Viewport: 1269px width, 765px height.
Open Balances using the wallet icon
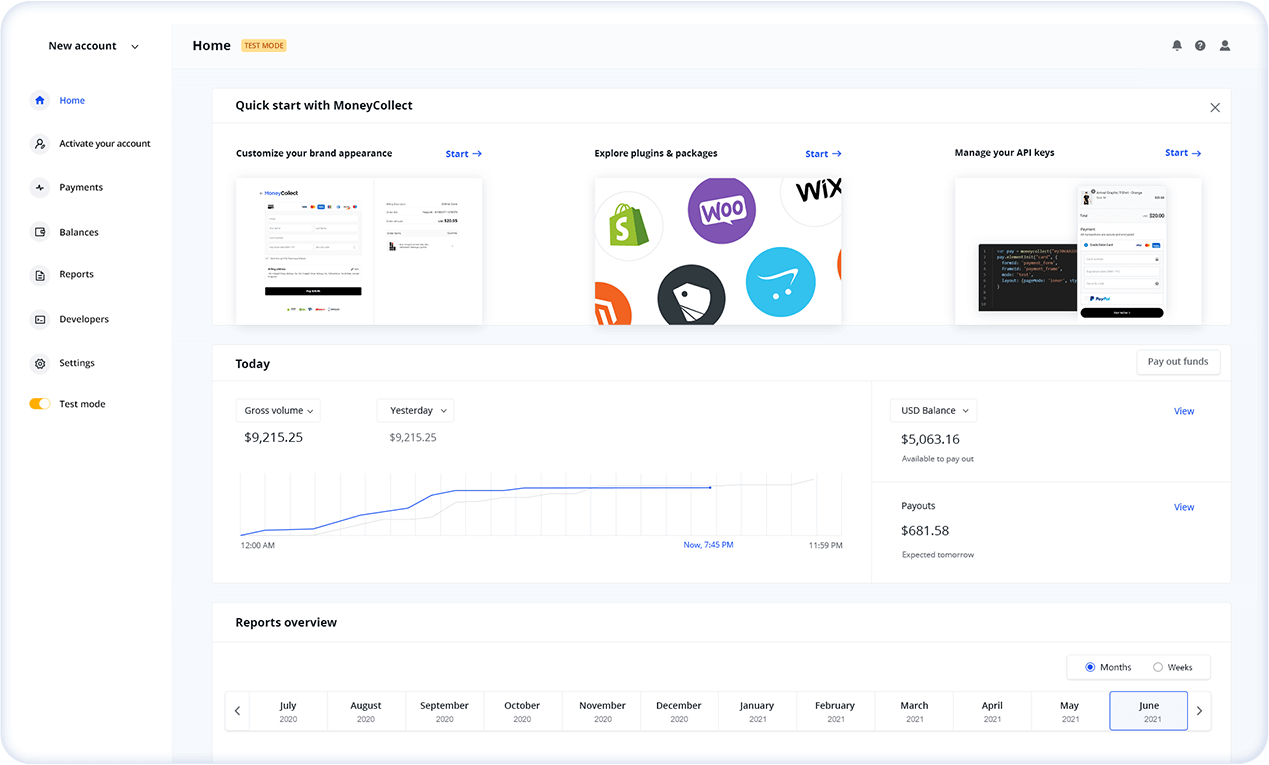pyautogui.click(x=40, y=232)
